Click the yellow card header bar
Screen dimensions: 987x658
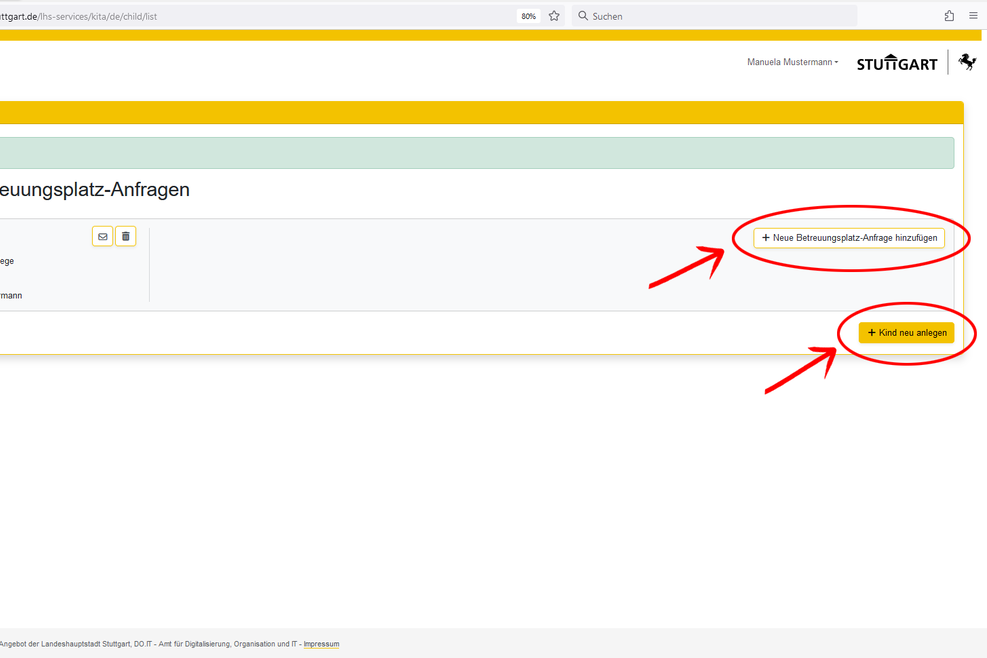pyautogui.click(x=480, y=112)
